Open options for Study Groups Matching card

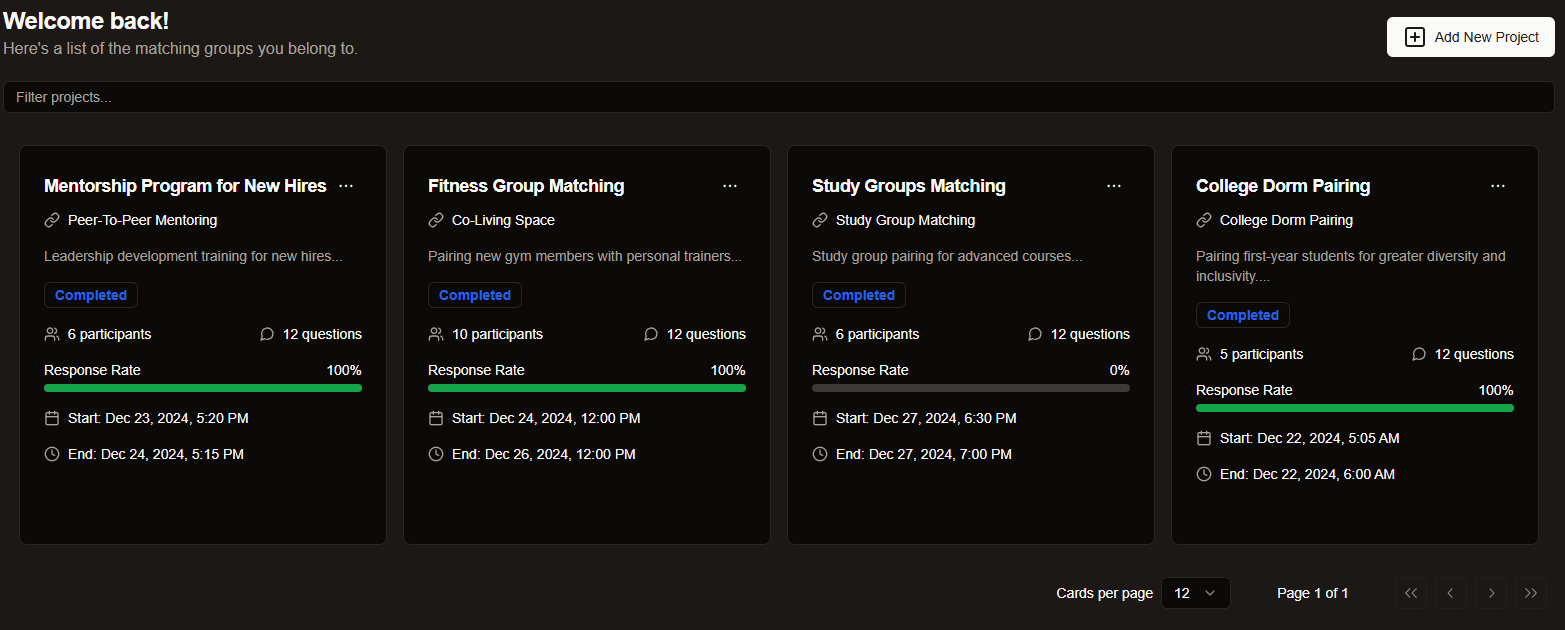click(x=1114, y=185)
